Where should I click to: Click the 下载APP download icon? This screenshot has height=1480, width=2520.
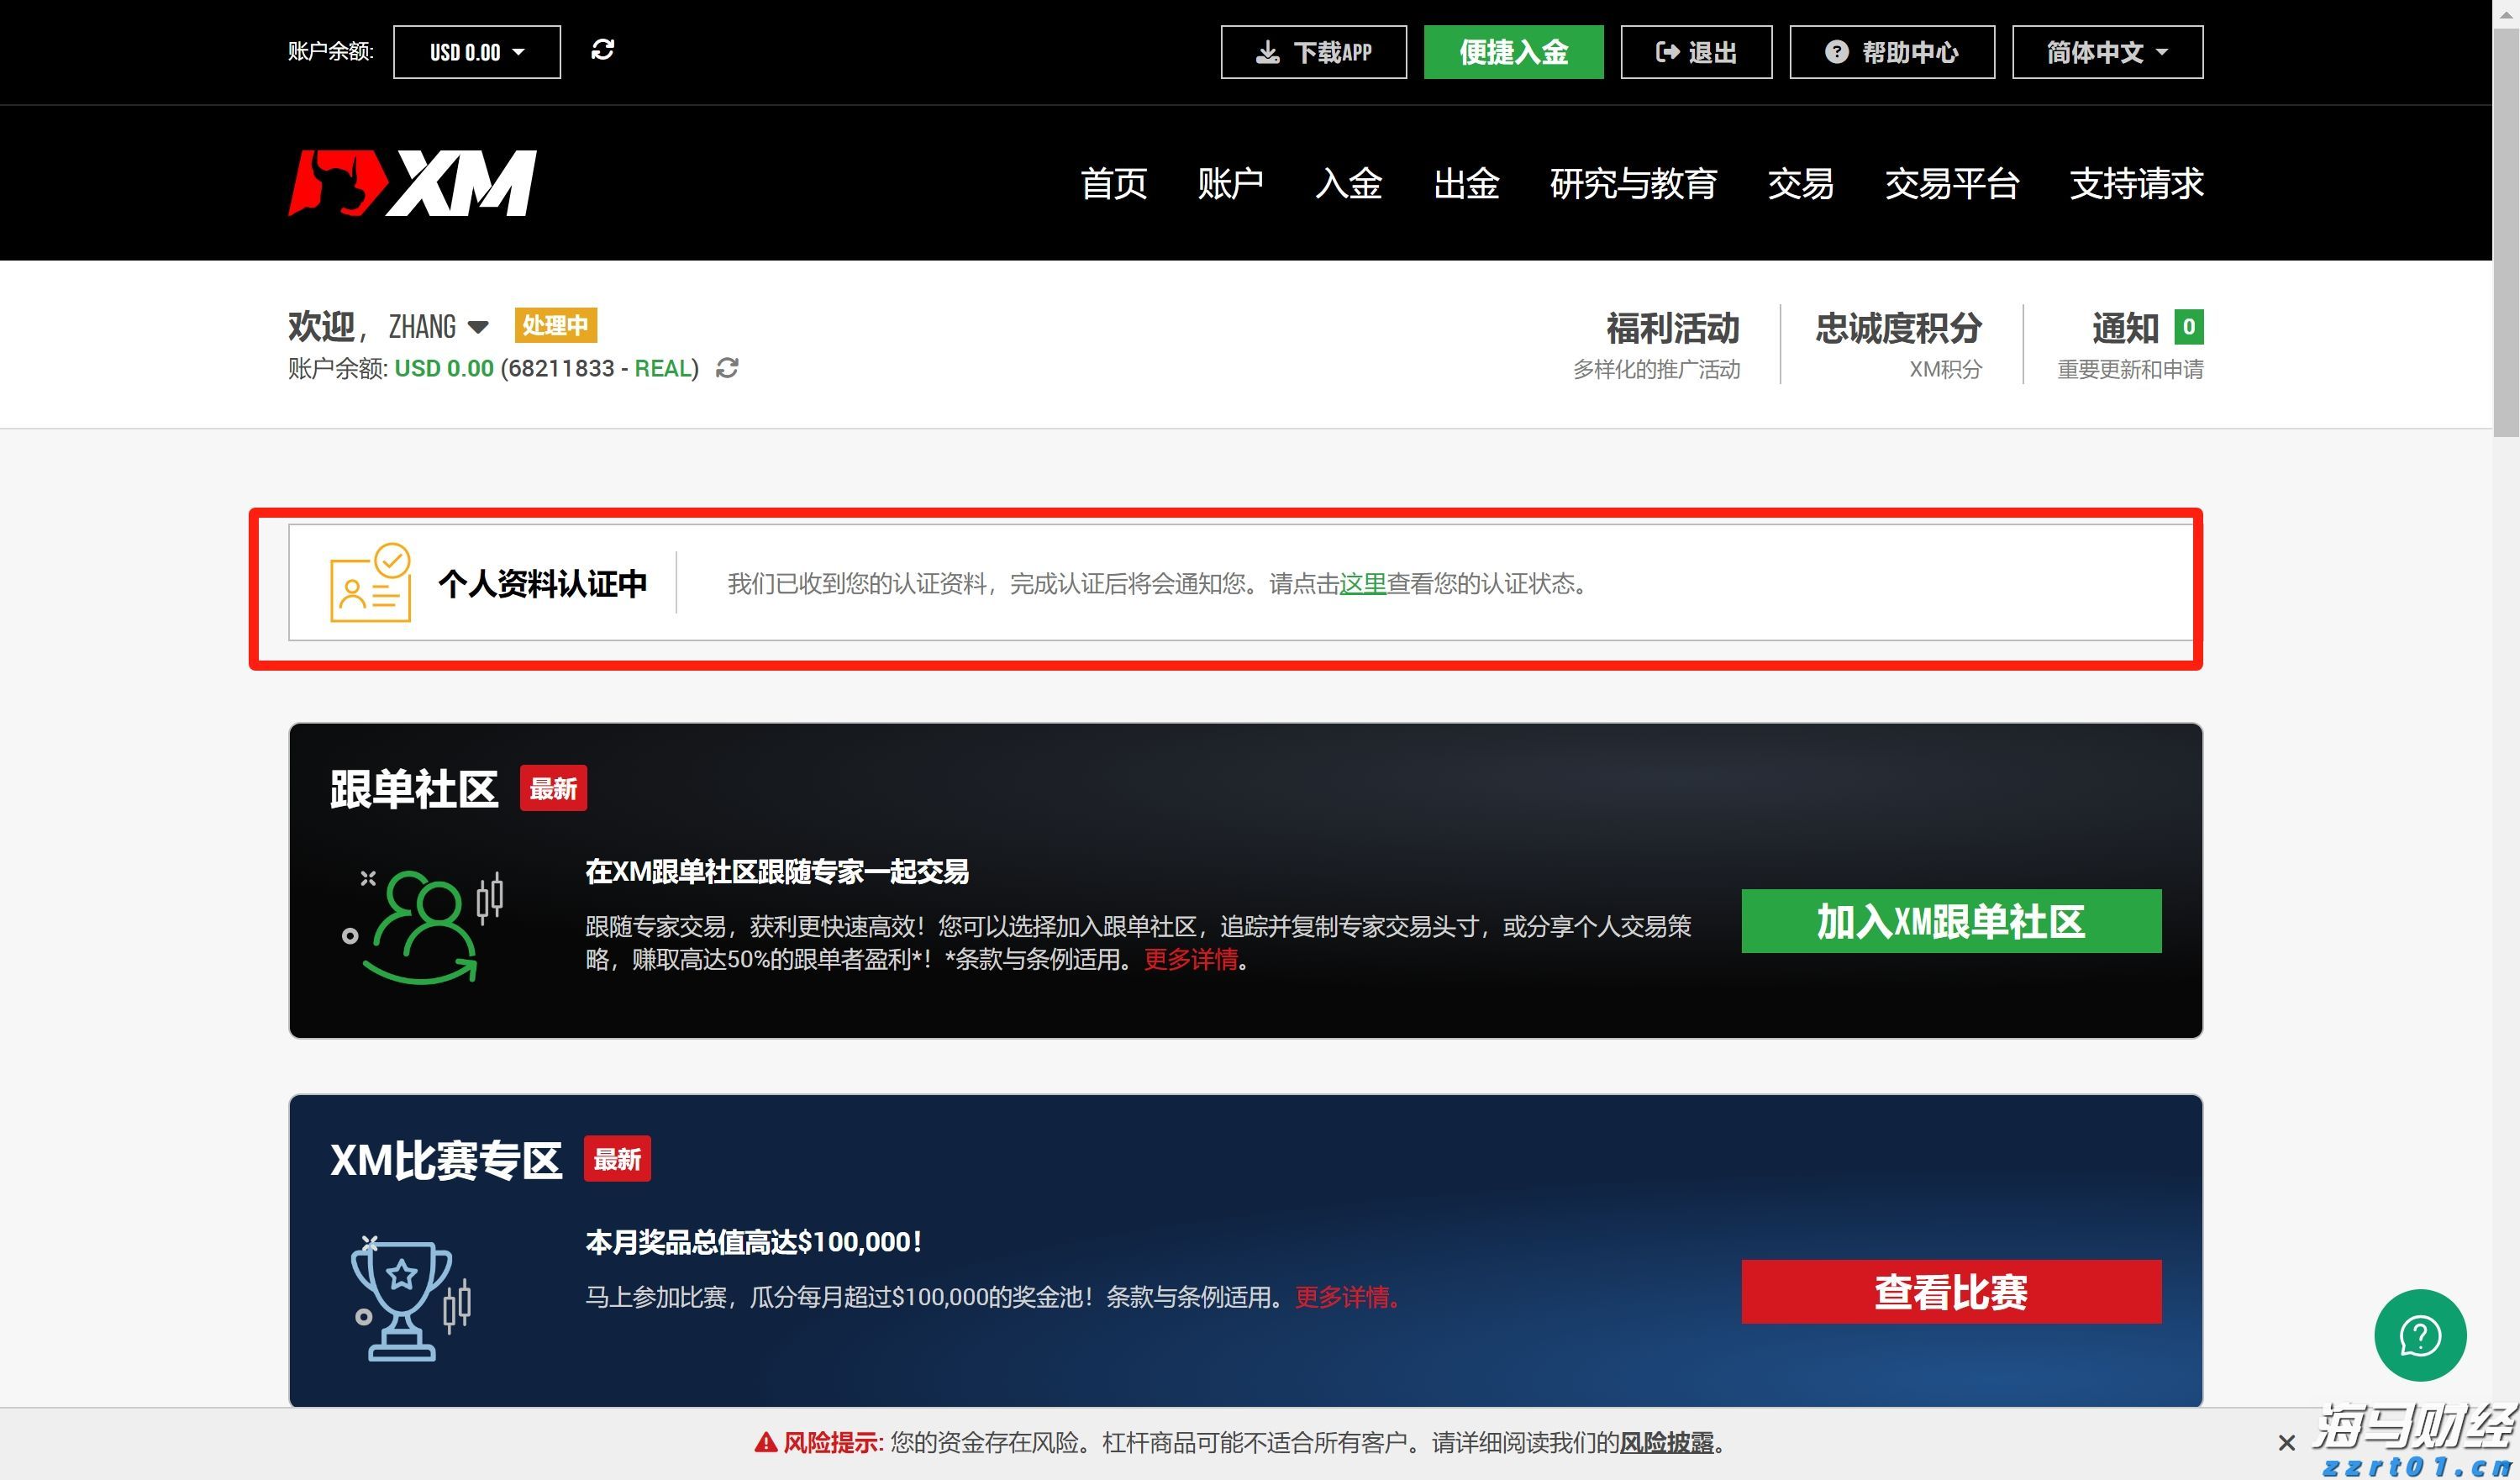click(x=1268, y=51)
